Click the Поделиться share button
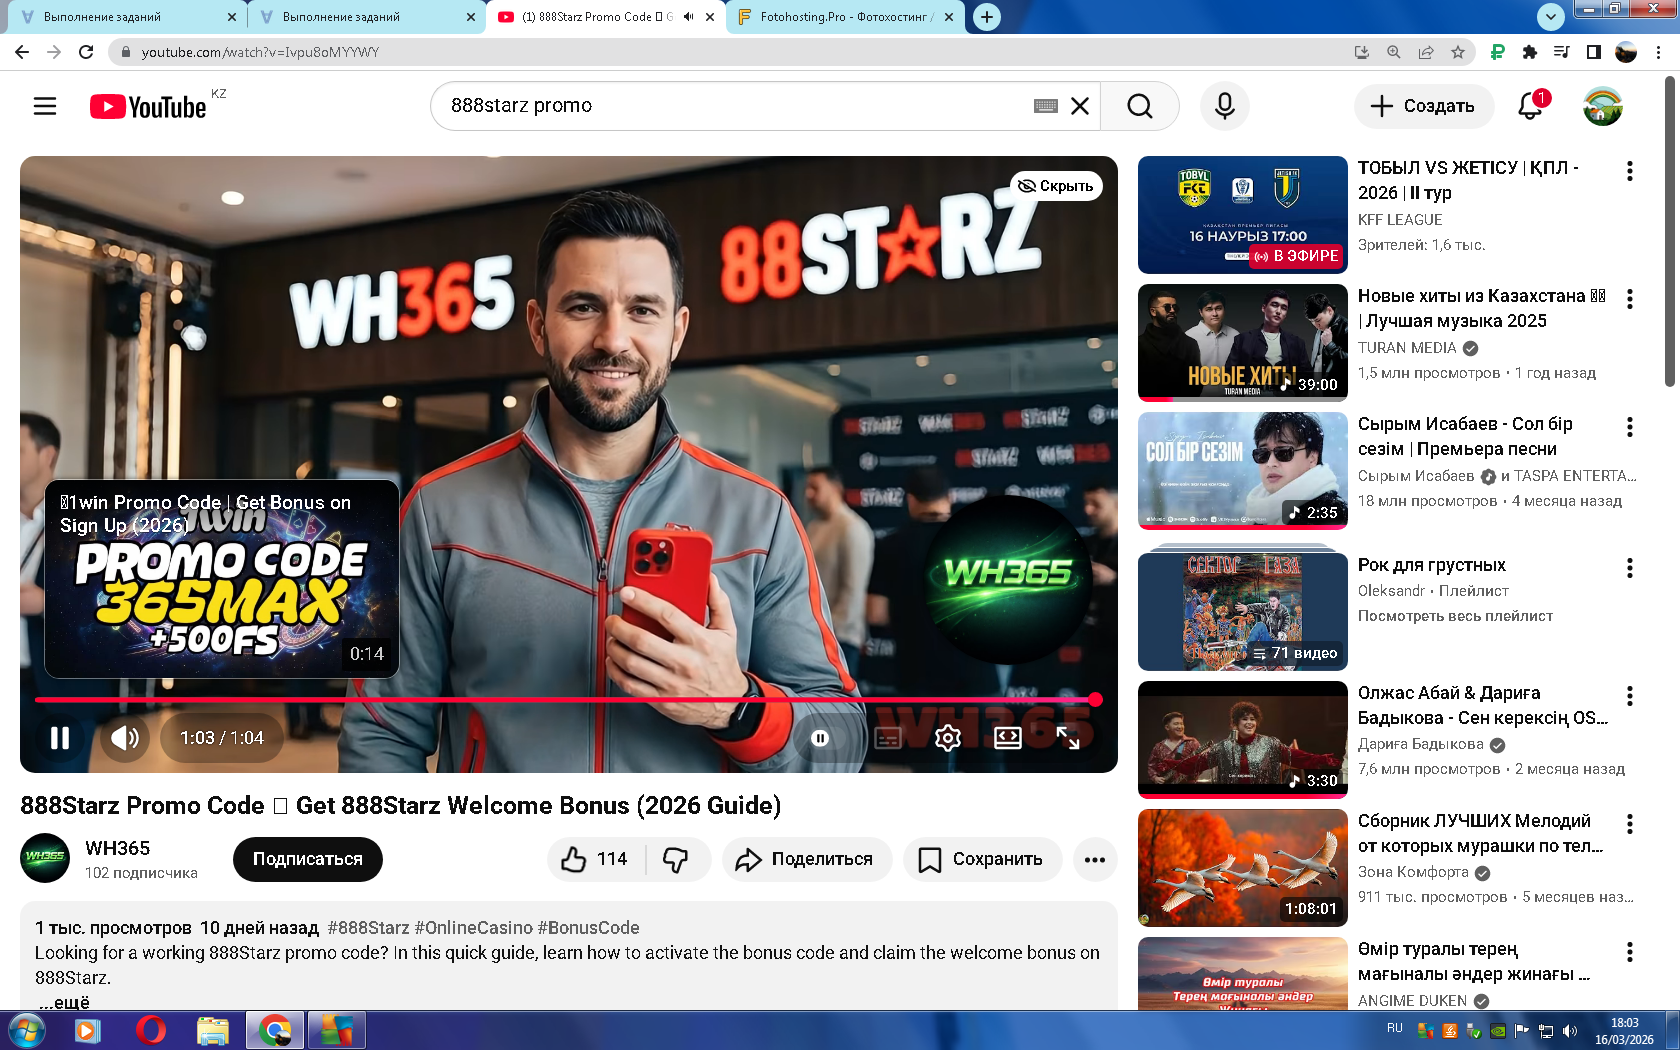The image size is (1680, 1050). [807, 859]
